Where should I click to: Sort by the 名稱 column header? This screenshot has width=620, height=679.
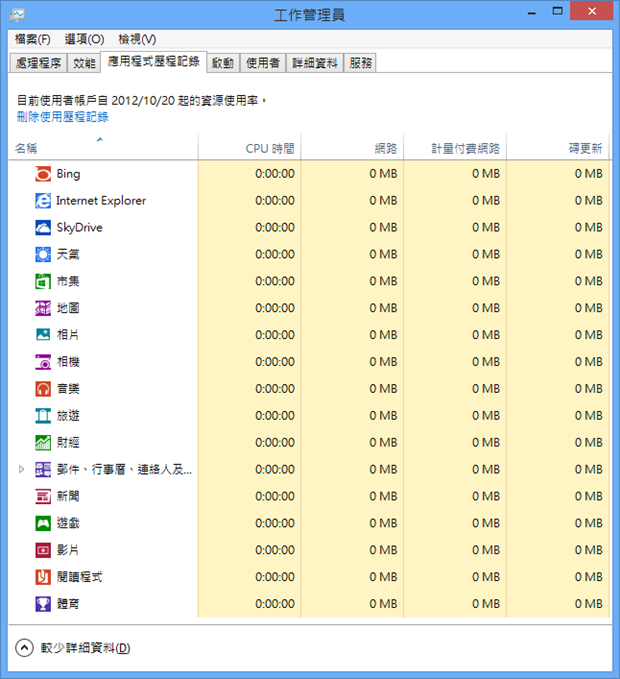(x=103, y=148)
